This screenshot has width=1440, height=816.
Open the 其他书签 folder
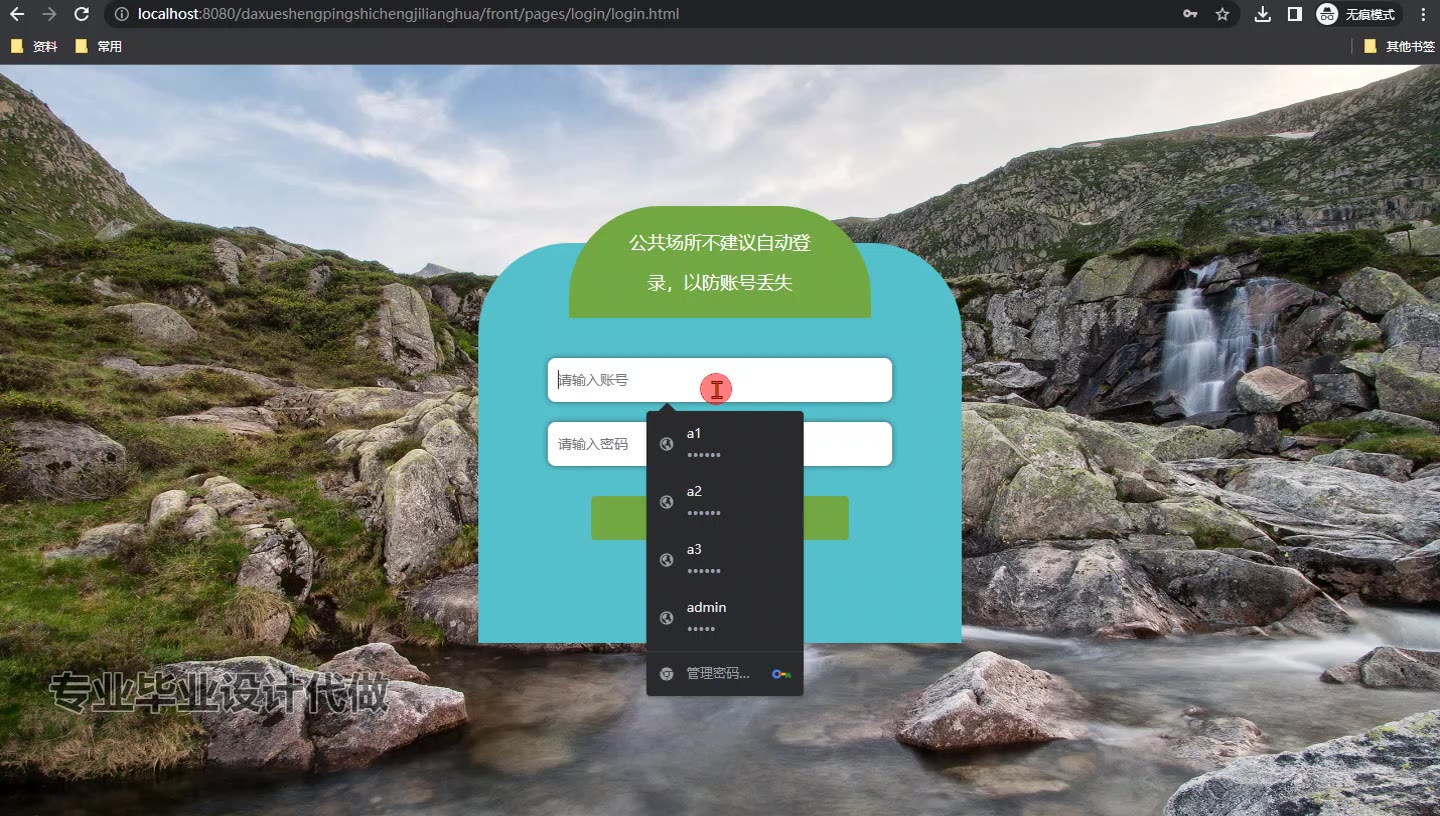(x=1399, y=46)
